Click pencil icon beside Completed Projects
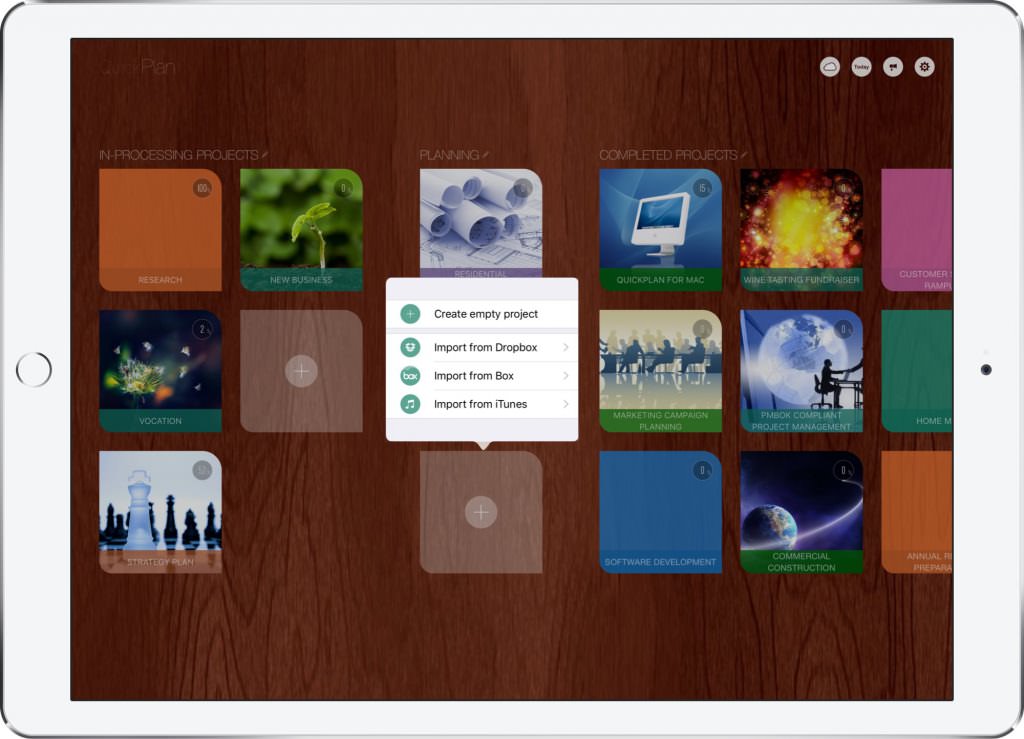Viewport: 1024px width, 739px height. (744, 155)
